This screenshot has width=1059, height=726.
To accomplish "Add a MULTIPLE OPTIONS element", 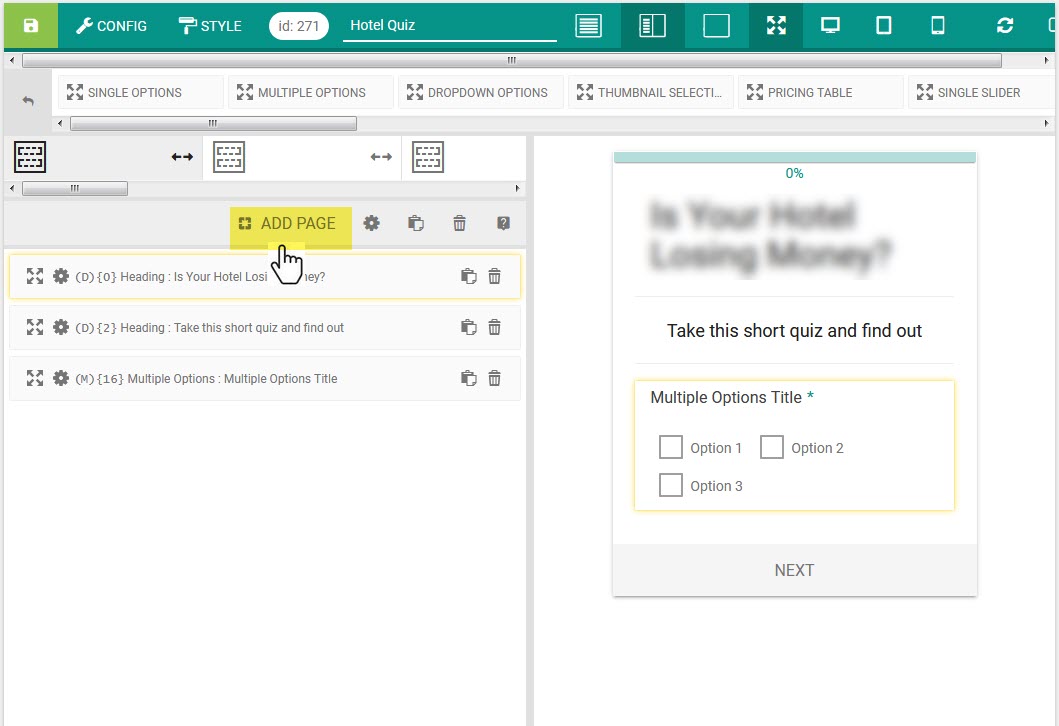I will (x=311, y=93).
